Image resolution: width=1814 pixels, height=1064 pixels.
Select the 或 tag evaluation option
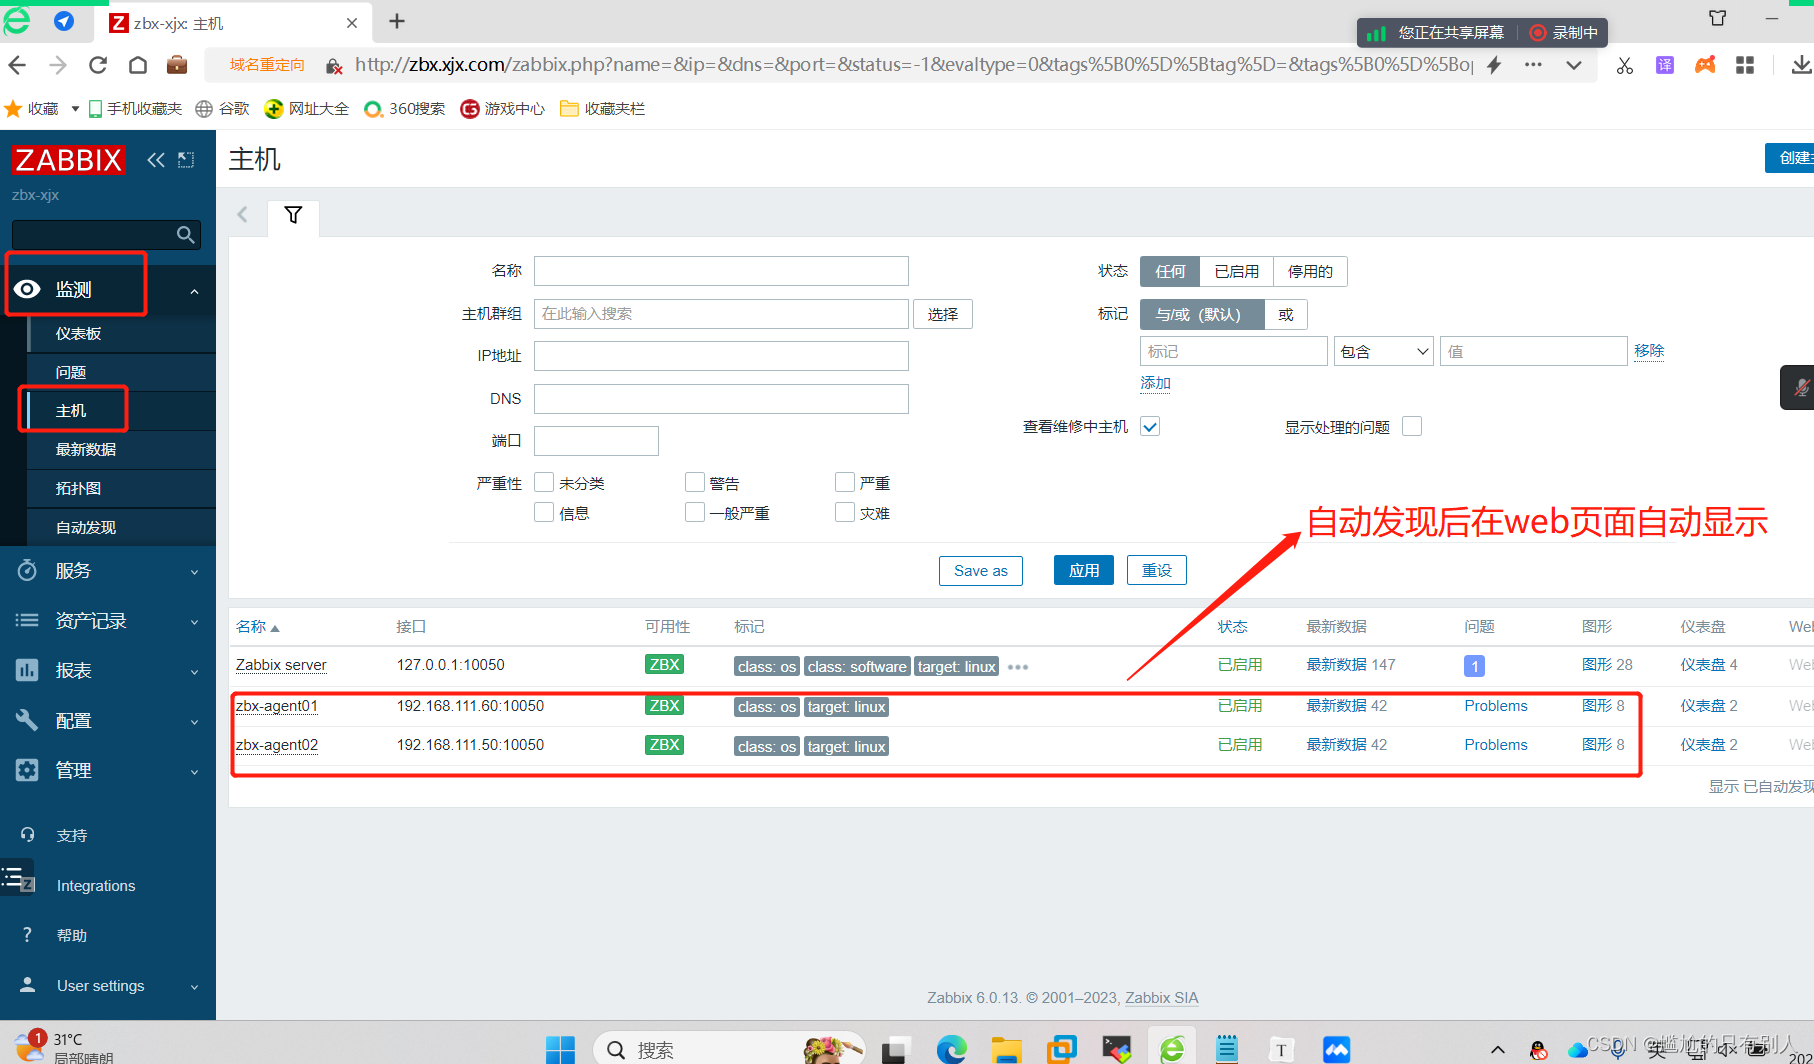[1286, 315]
